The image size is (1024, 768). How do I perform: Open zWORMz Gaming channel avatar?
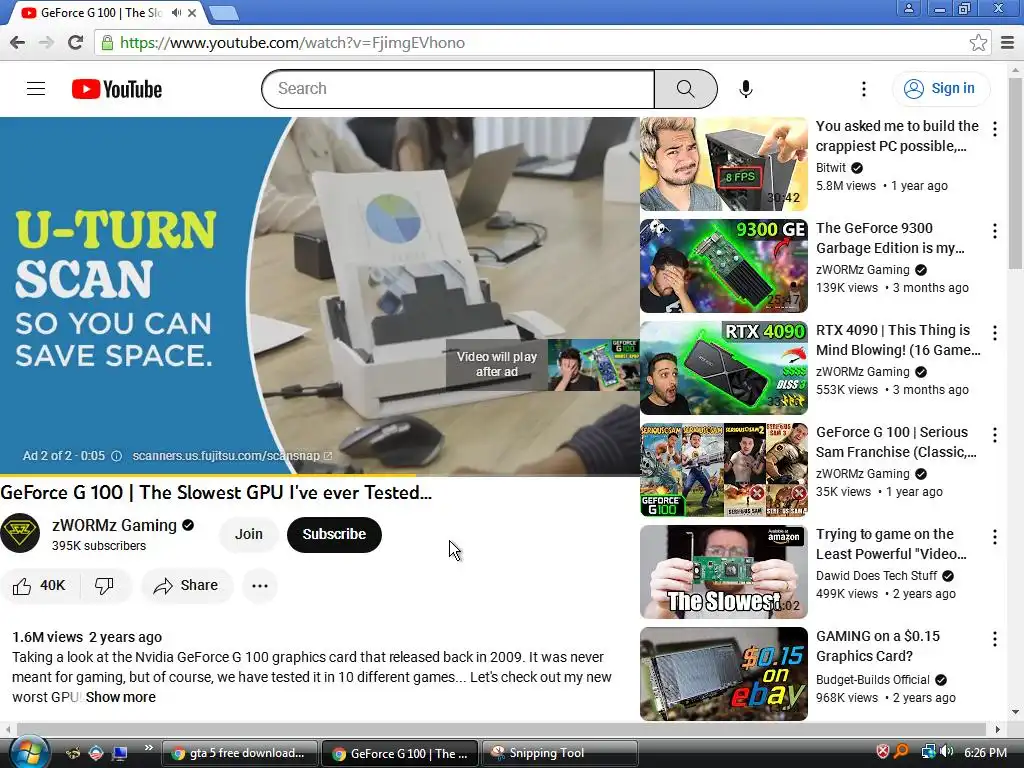(x=20, y=533)
